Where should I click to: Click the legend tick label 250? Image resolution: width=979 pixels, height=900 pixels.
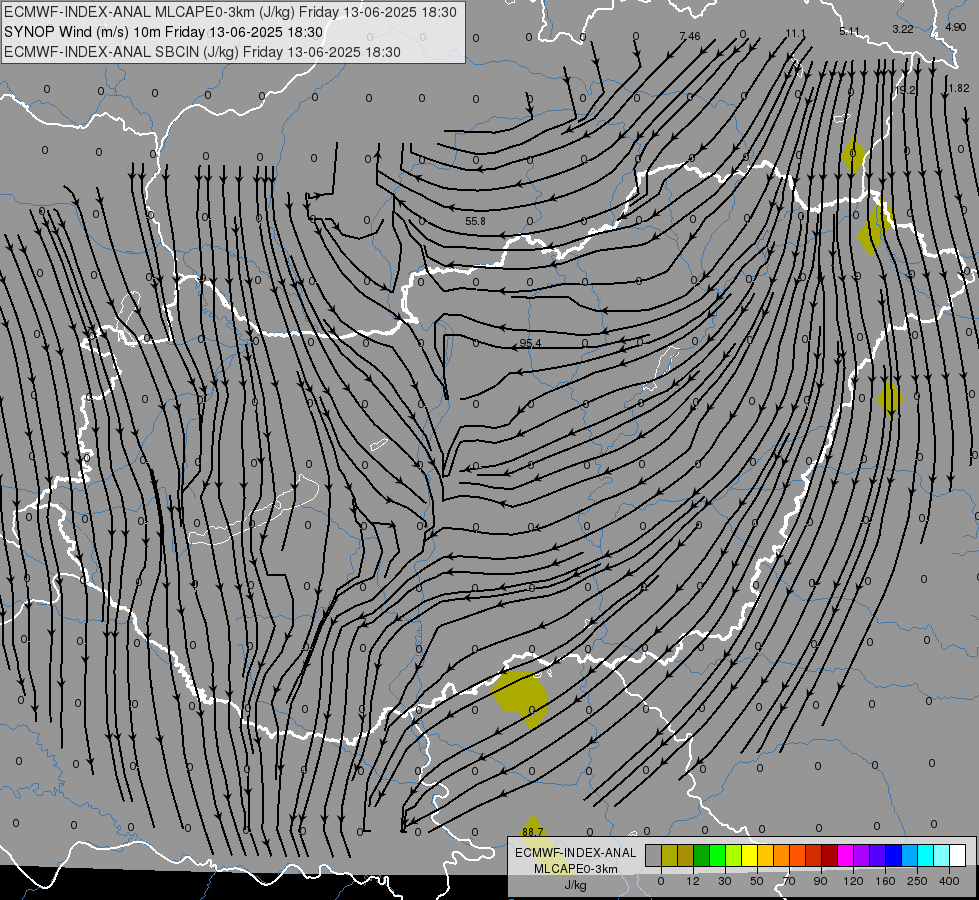tap(917, 881)
